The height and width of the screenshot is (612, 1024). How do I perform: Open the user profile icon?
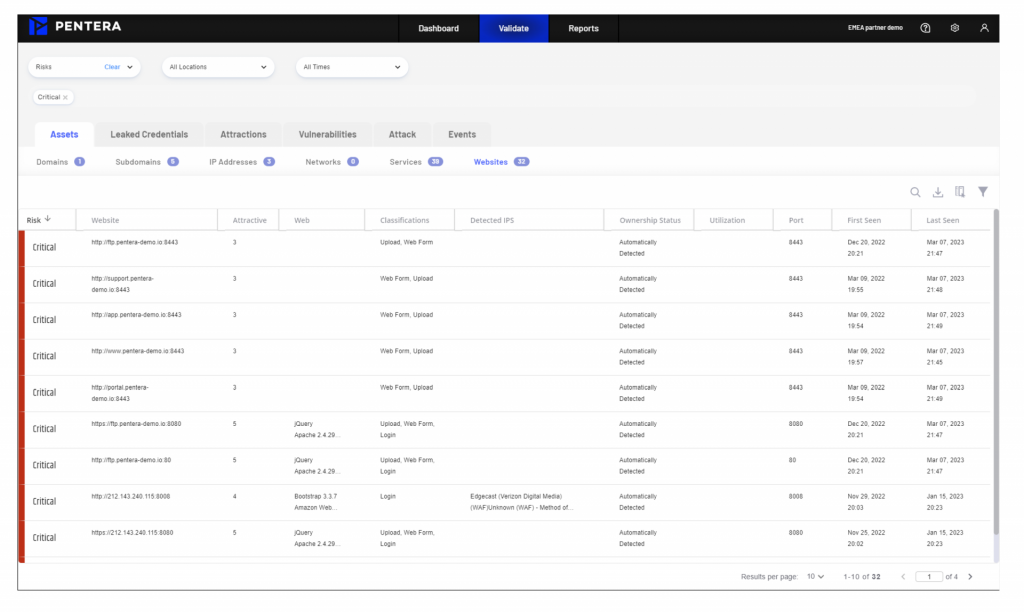pos(984,28)
